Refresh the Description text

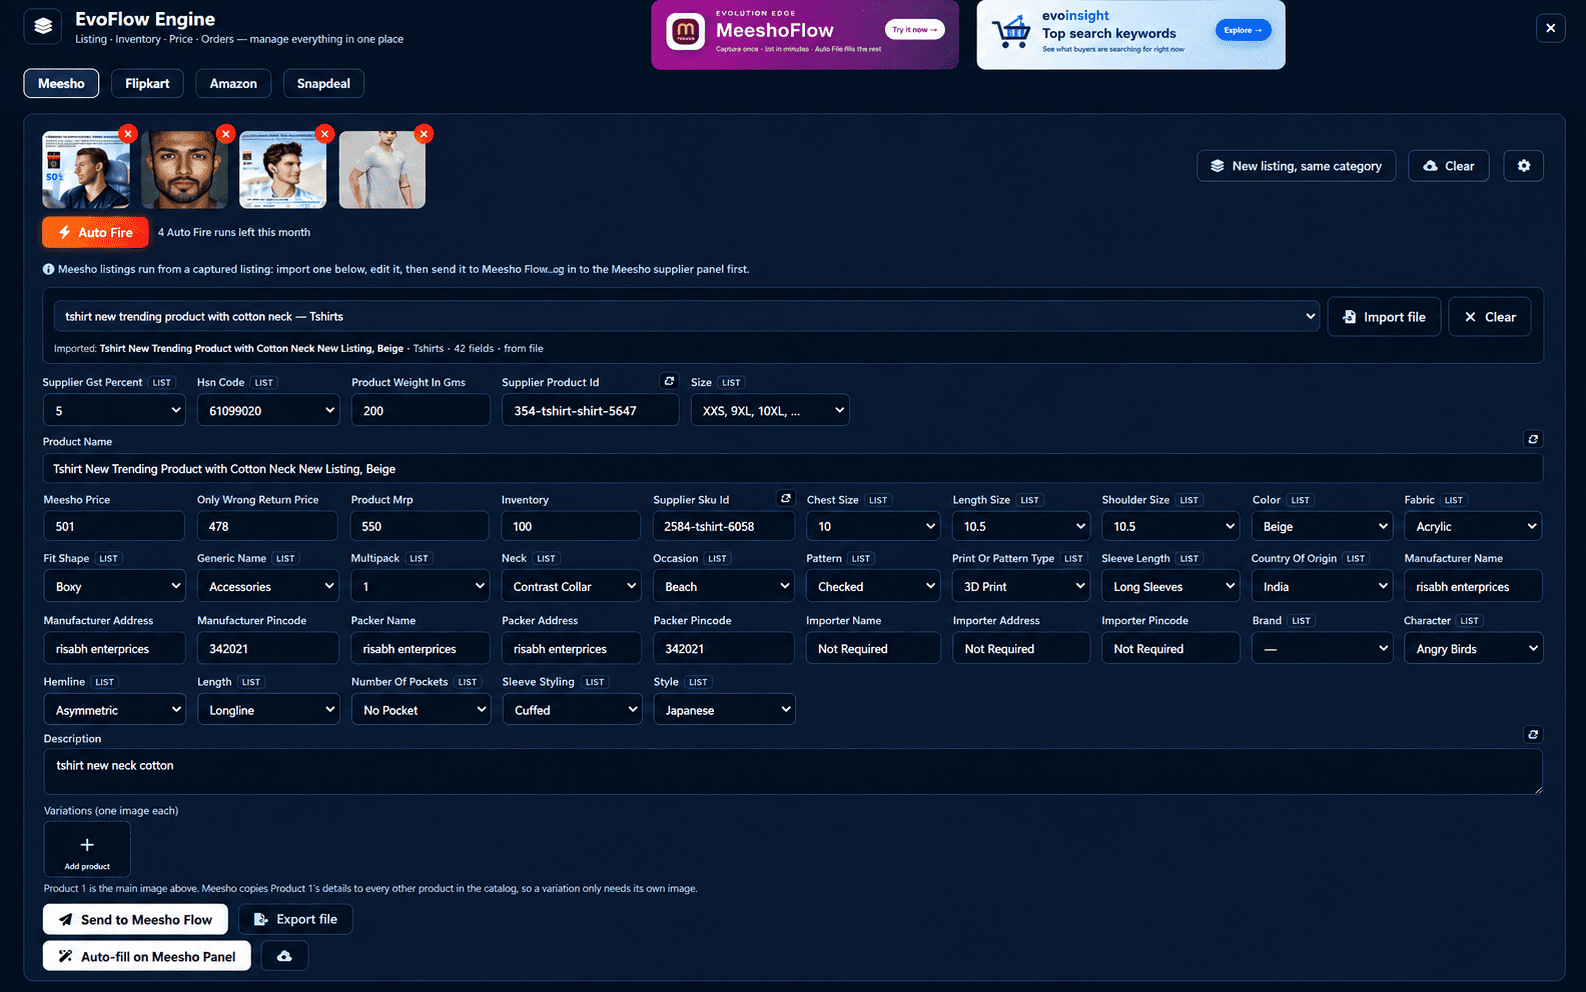click(1533, 734)
